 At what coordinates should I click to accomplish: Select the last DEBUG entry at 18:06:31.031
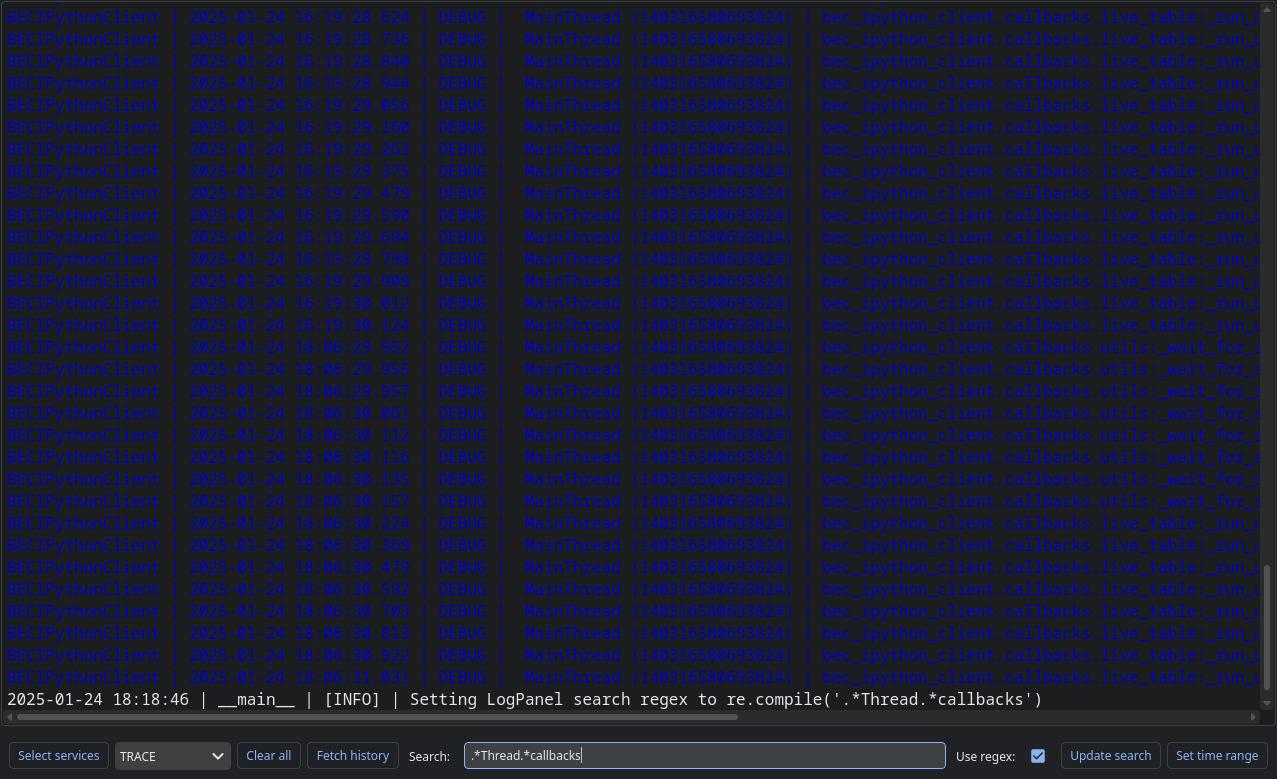click(x=400, y=677)
